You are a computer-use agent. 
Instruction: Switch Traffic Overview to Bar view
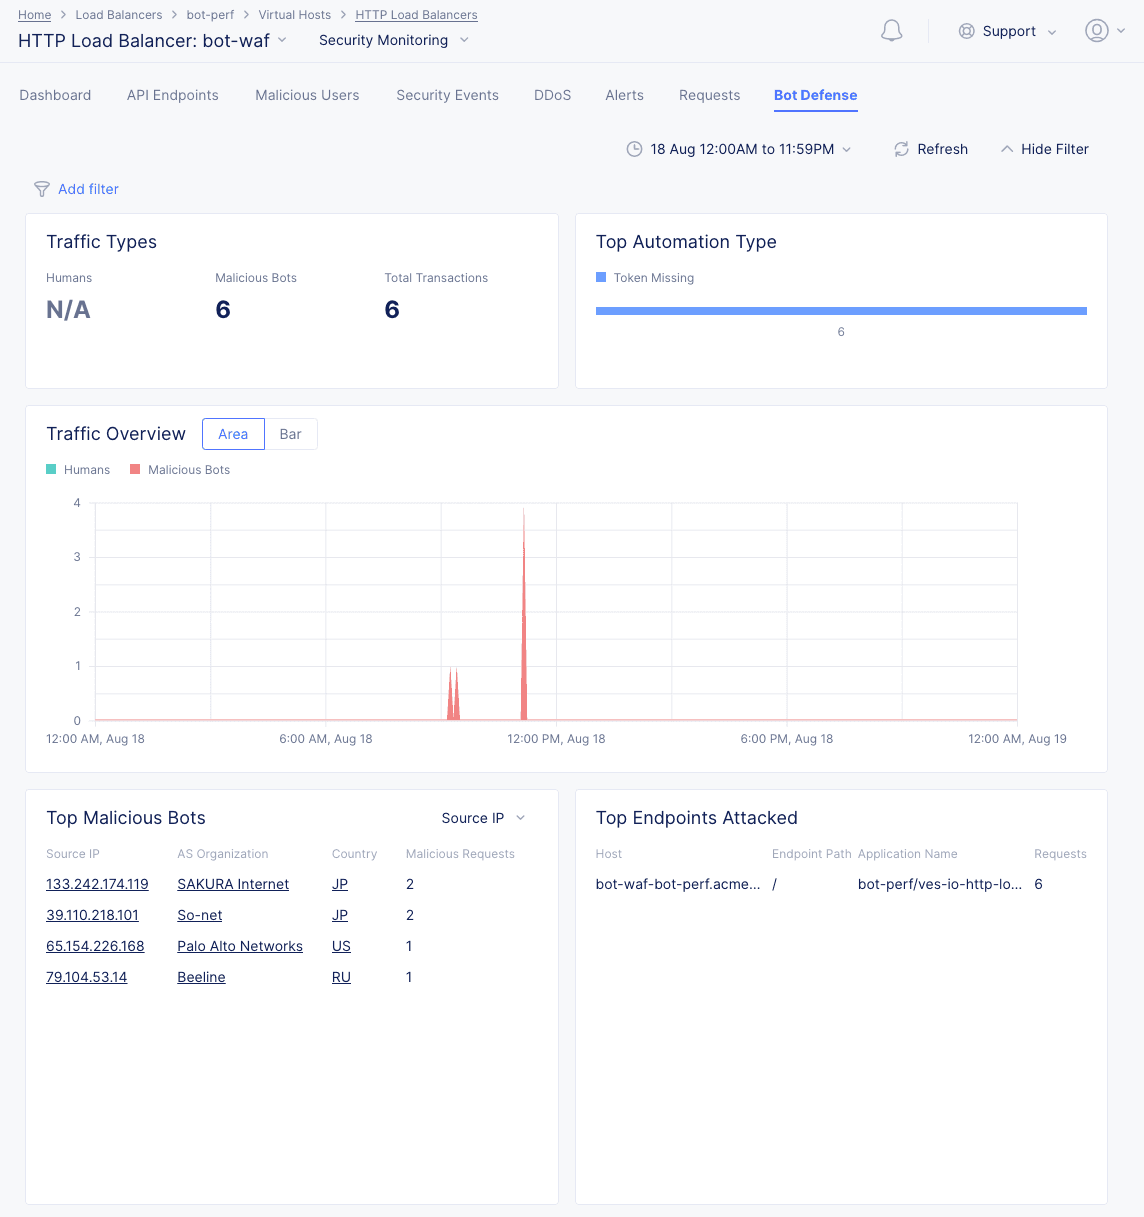[x=291, y=434]
